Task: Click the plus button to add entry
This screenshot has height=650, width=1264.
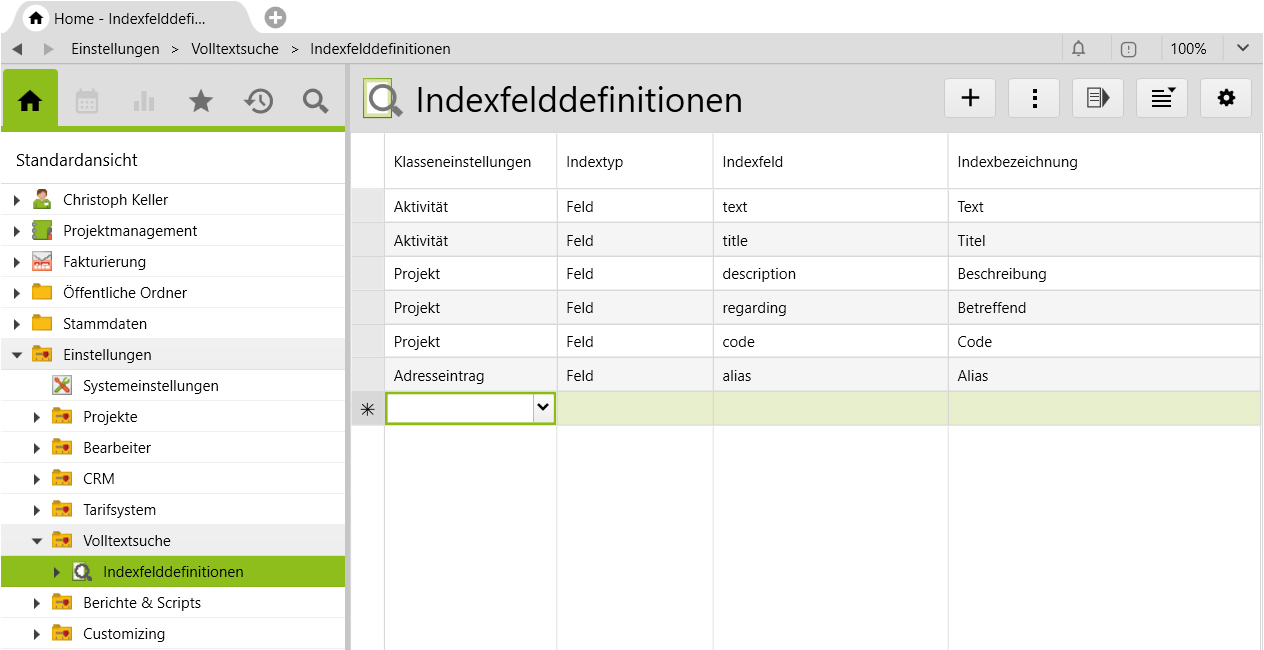Action: pyautogui.click(x=969, y=98)
